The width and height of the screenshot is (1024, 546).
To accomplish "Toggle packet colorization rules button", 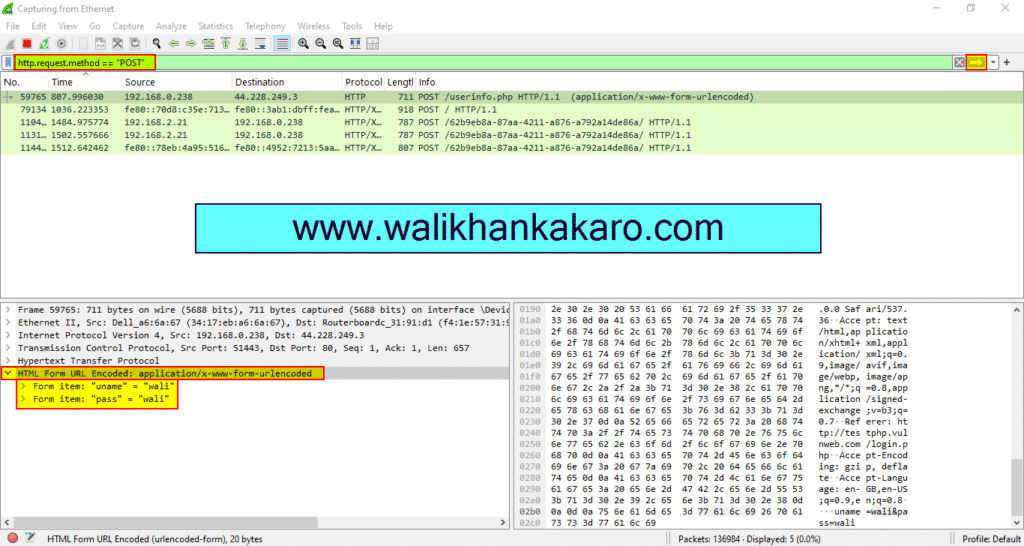I will (x=282, y=44).
